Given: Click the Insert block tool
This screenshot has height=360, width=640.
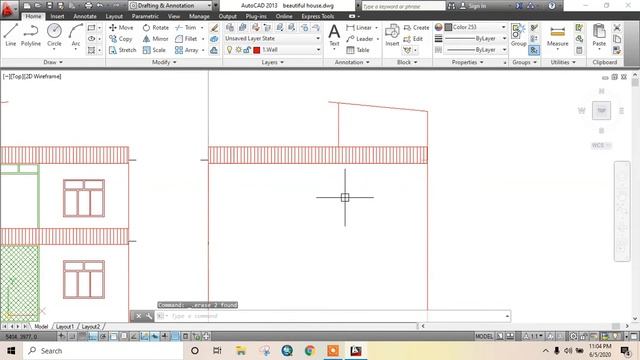Looking at the screenshot, I should [x=392, y=35].
